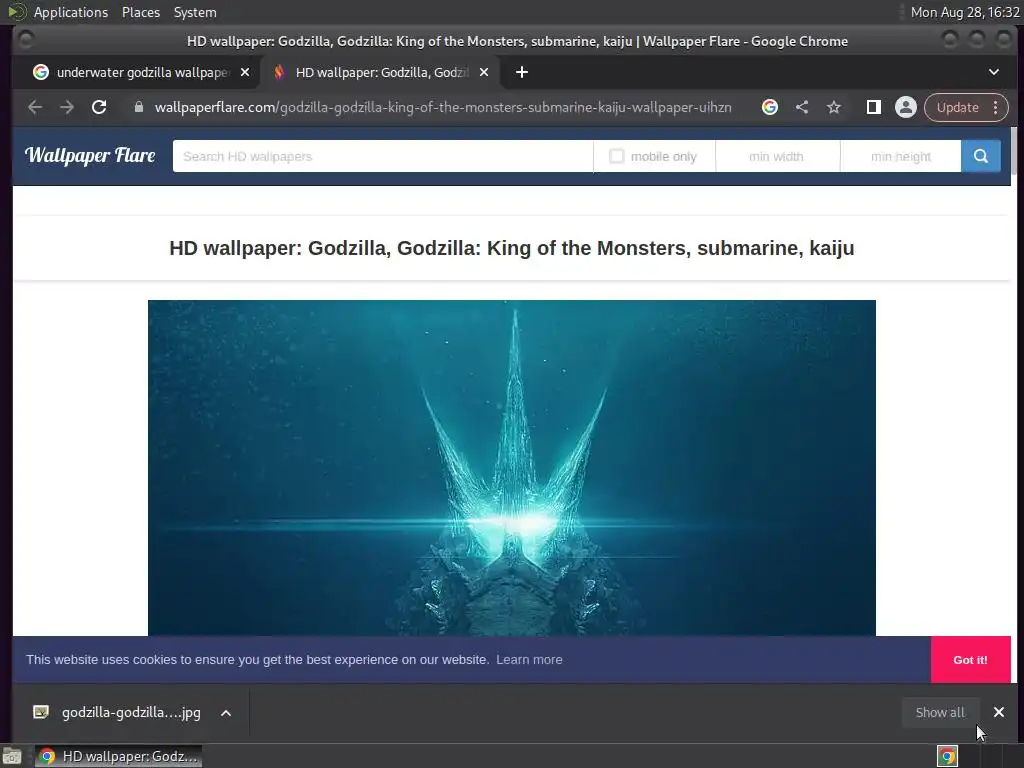View site info via padlock icon
This screenshot has height=768, width=1024.
tap(138, 107)
